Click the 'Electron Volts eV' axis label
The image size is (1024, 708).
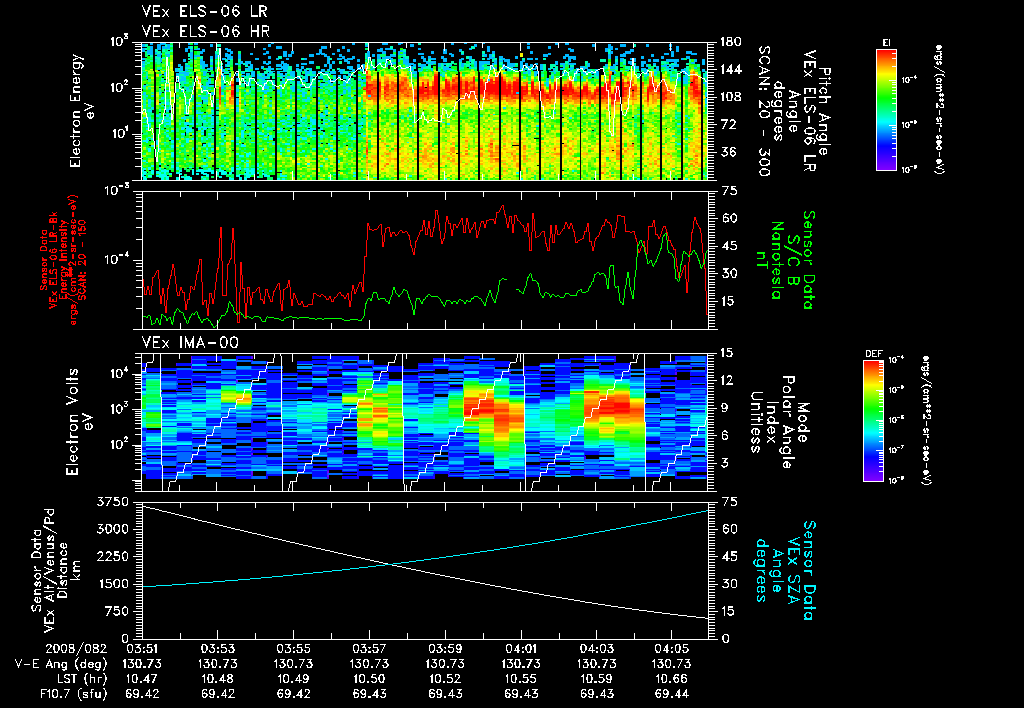click(79, 421)
